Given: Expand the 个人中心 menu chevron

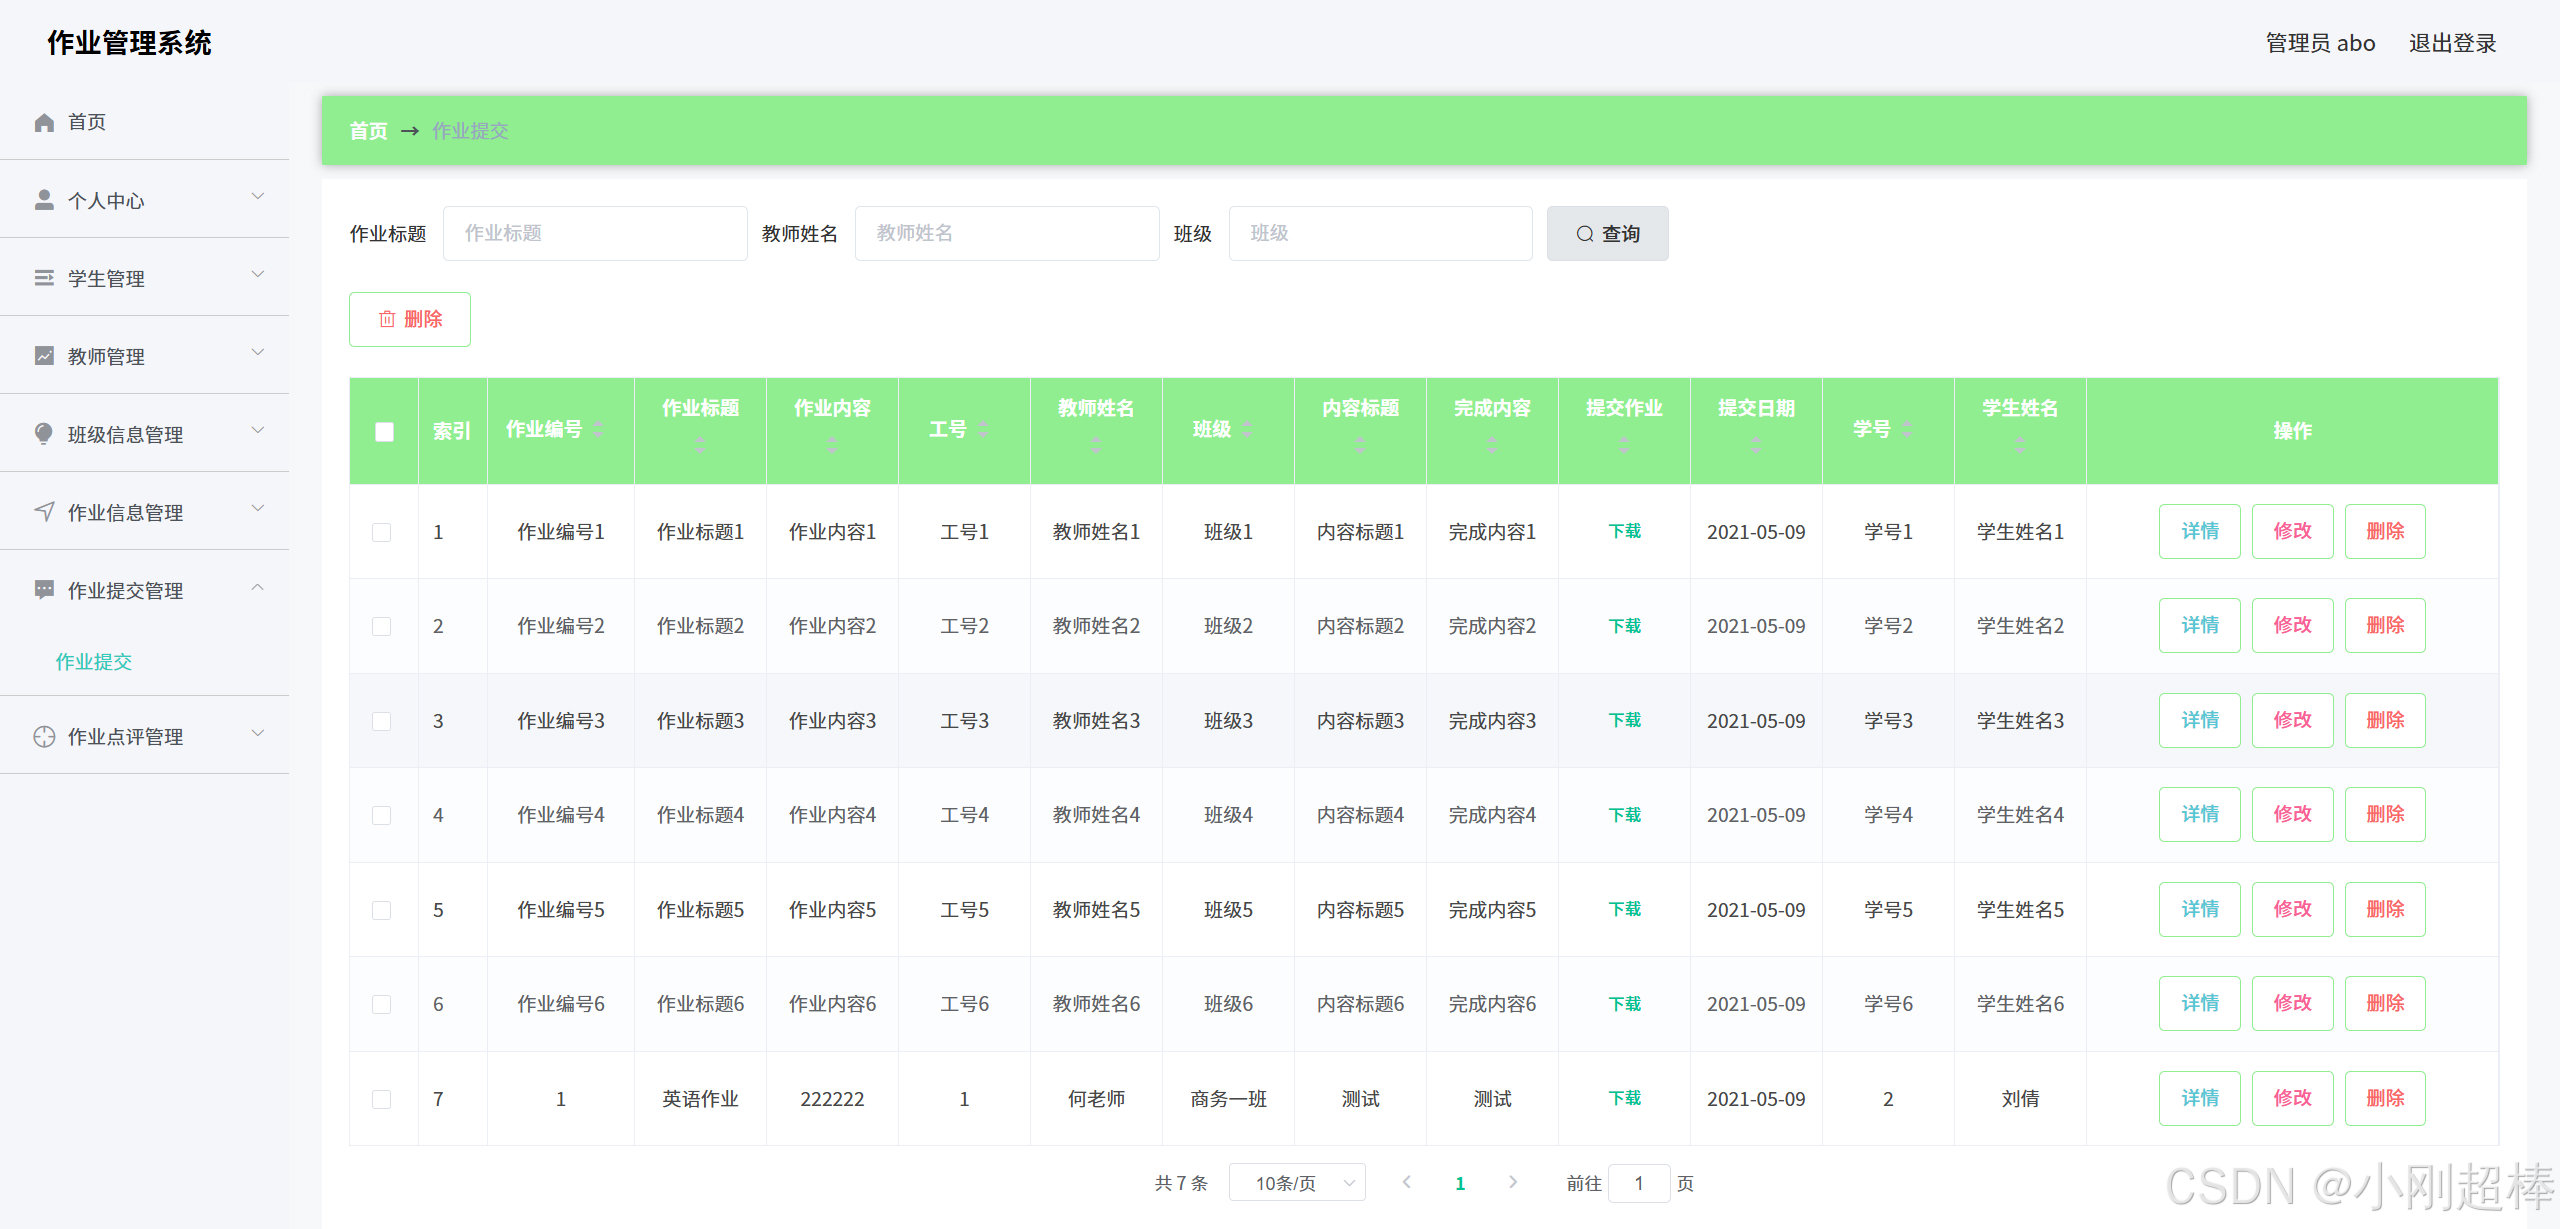Looking at the screenshot, I should (258, 197).
